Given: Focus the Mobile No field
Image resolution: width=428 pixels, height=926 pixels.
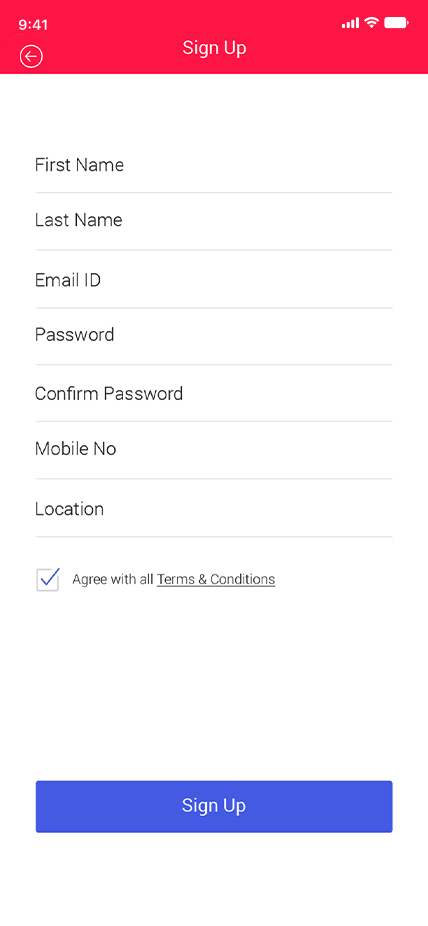Looking at the screenshot, I should [x=214, y=449].
